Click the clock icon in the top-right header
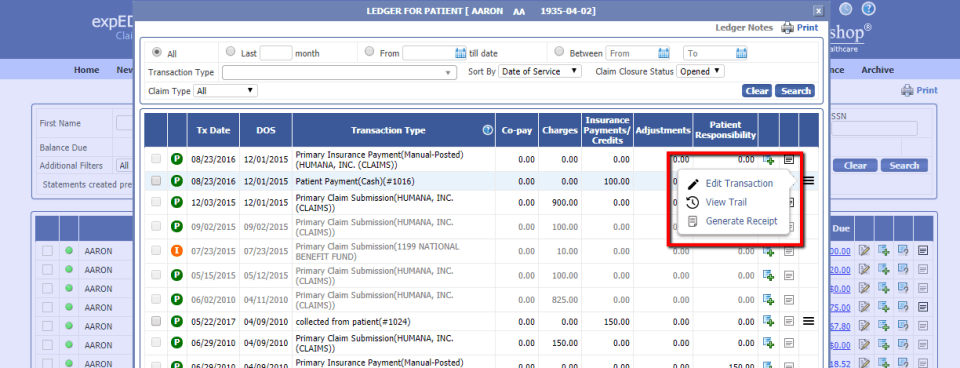The width and height of the screenshot is (960, 368). 846,9
